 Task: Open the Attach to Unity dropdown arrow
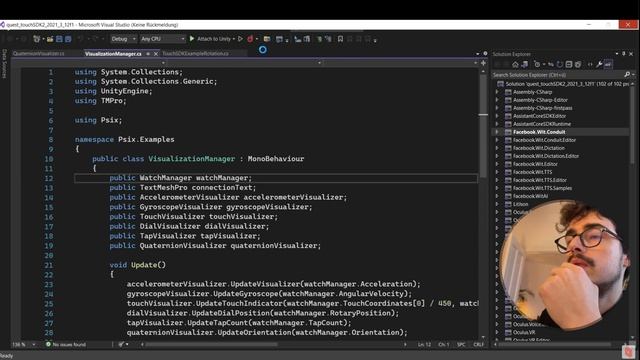coord(234,39)
